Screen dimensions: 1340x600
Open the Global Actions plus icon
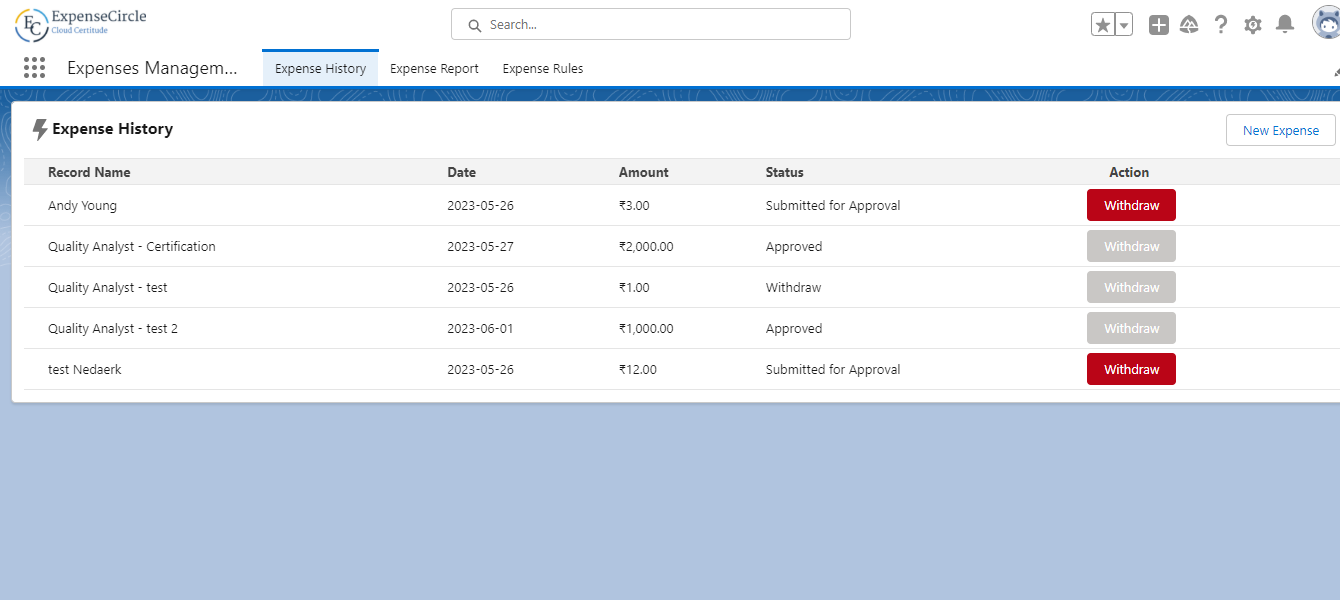click(x=1158, y=25)
